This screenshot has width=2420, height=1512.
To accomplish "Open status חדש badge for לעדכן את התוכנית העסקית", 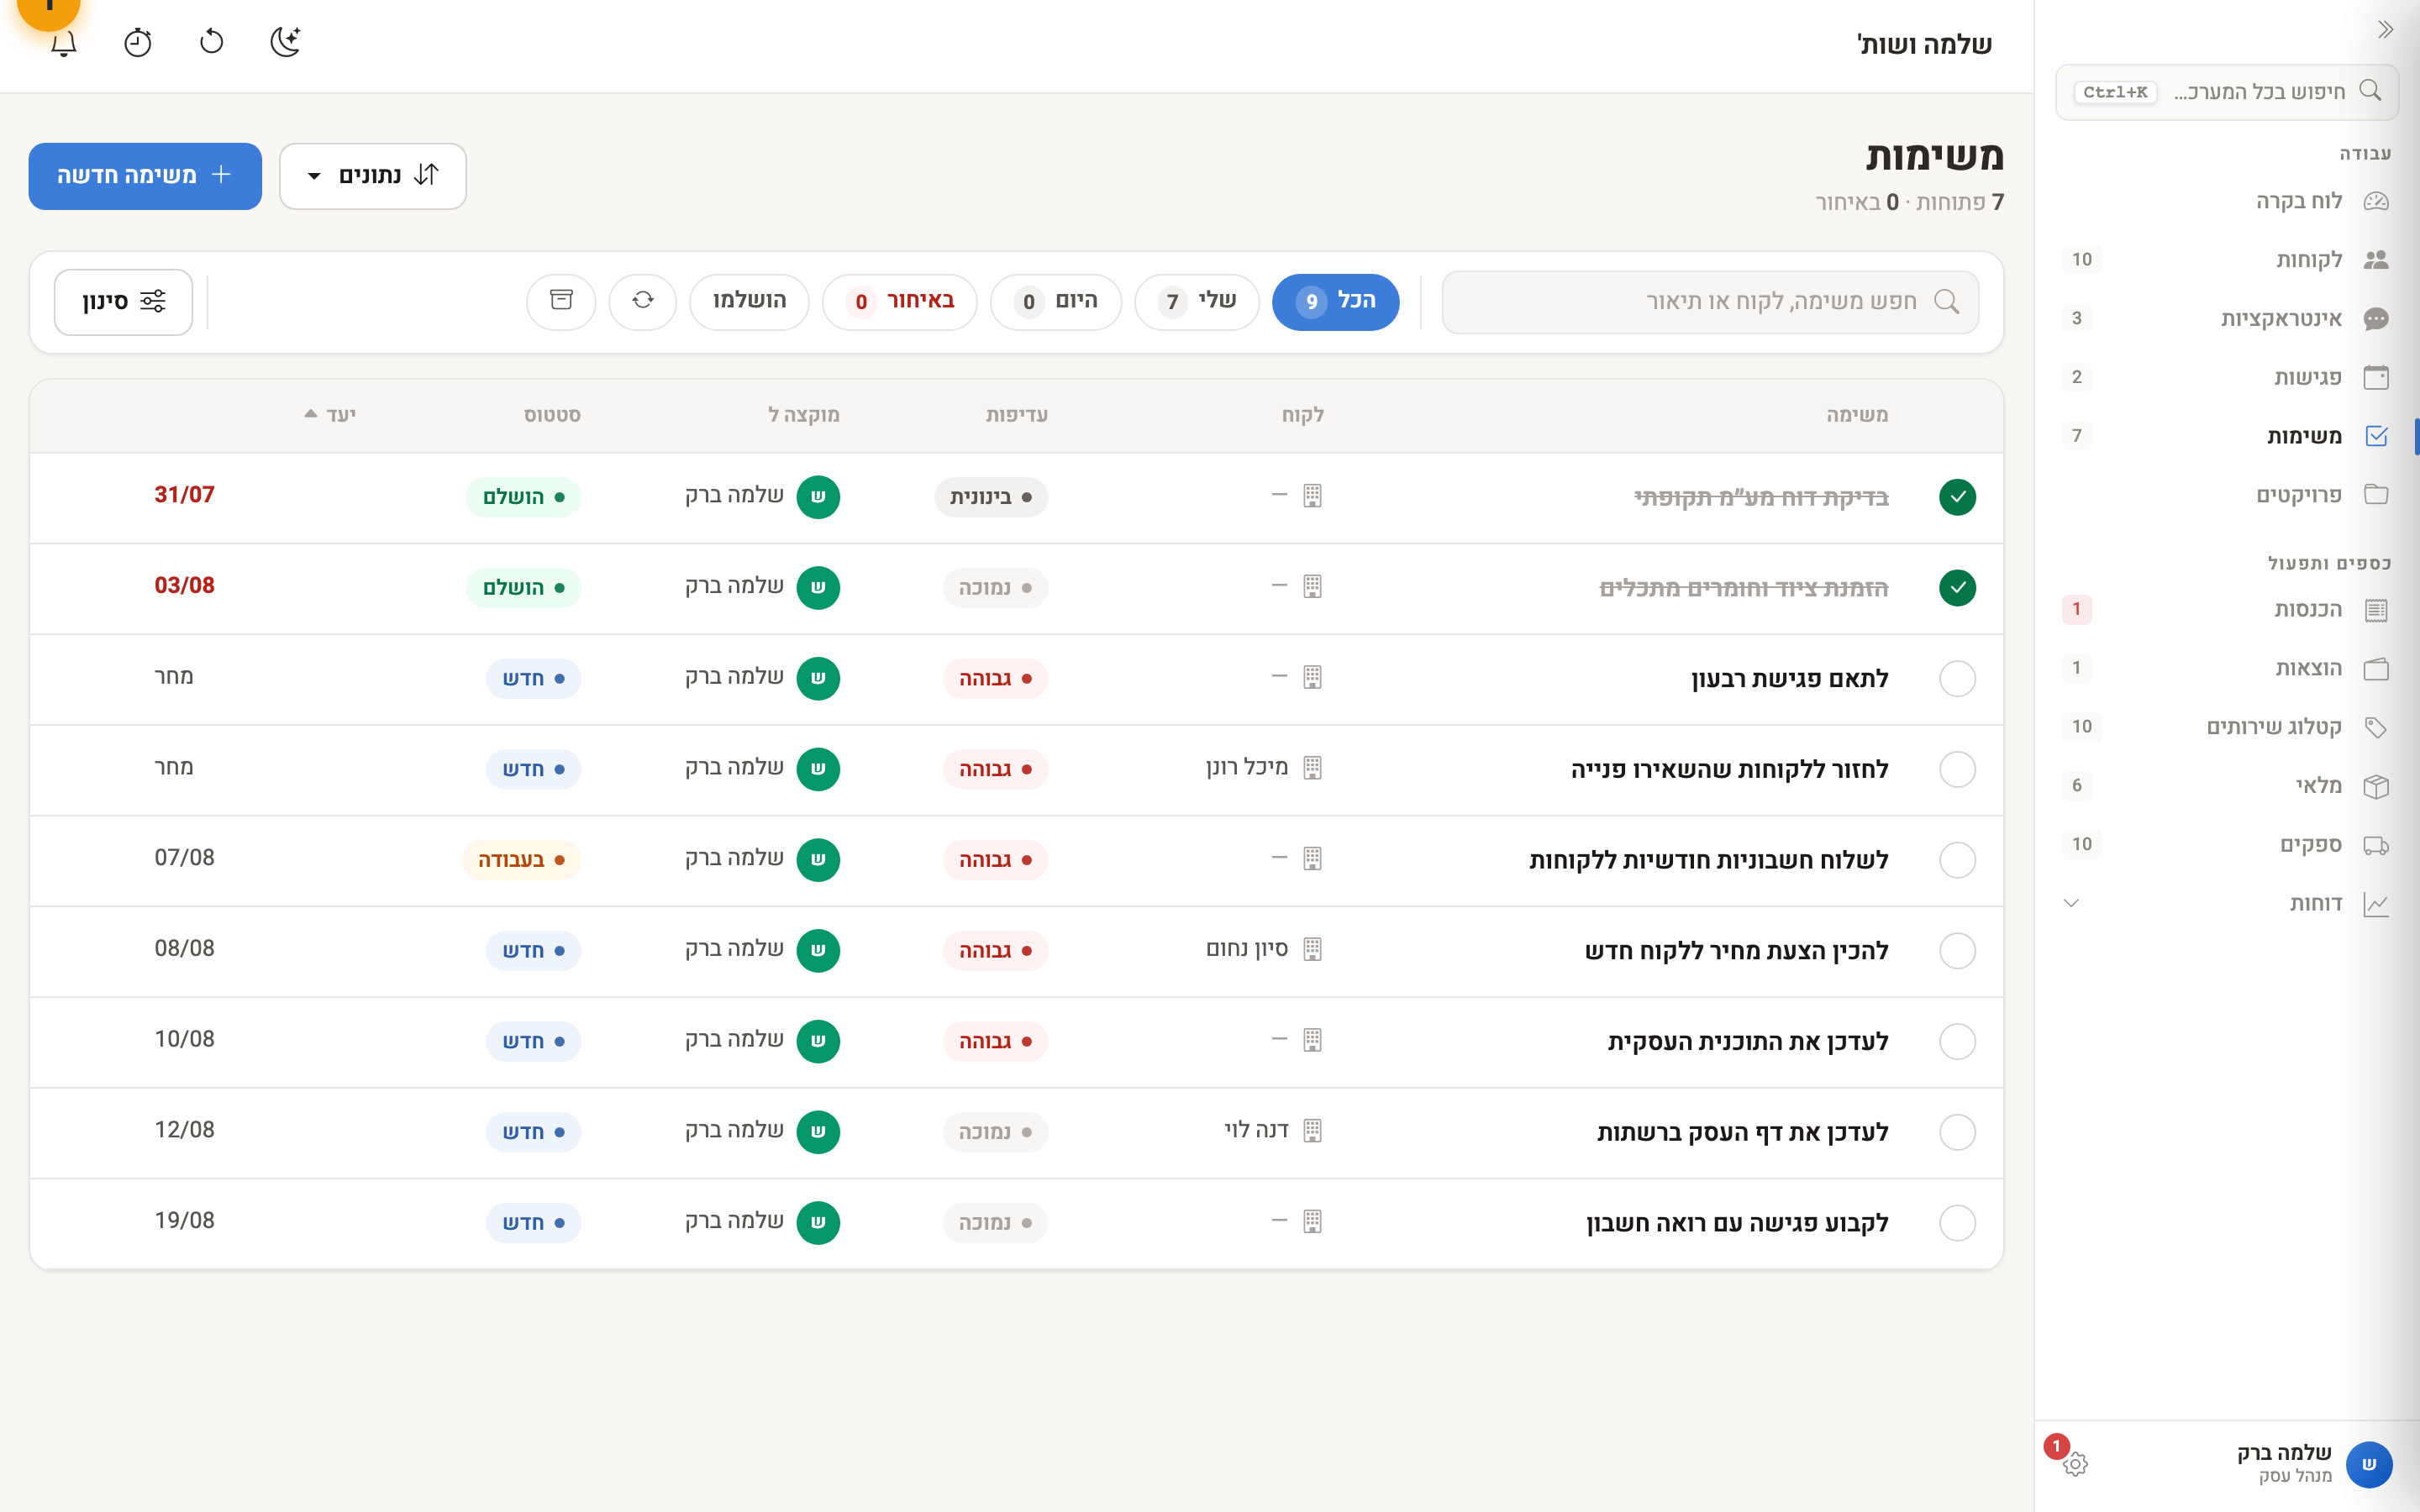I will (533, 1042).
